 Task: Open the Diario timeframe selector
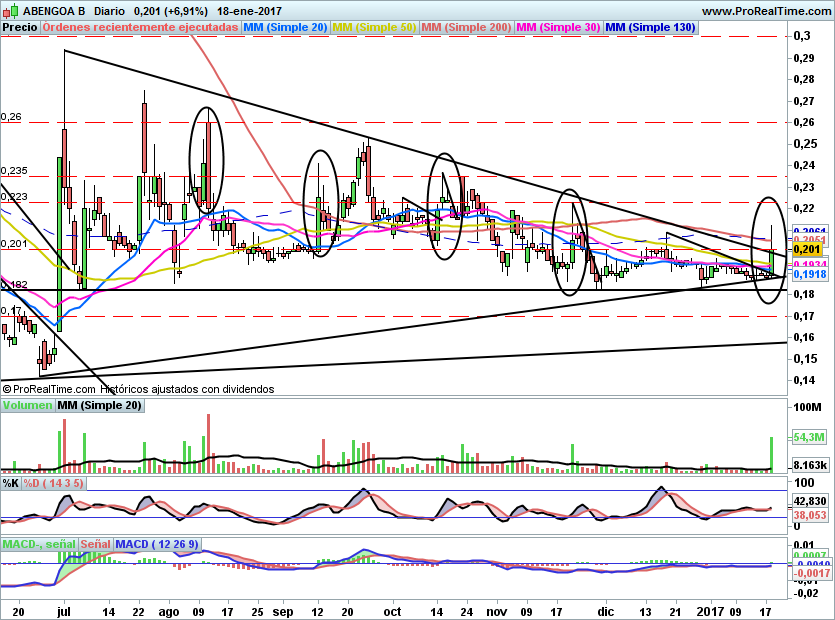[111, 10]
